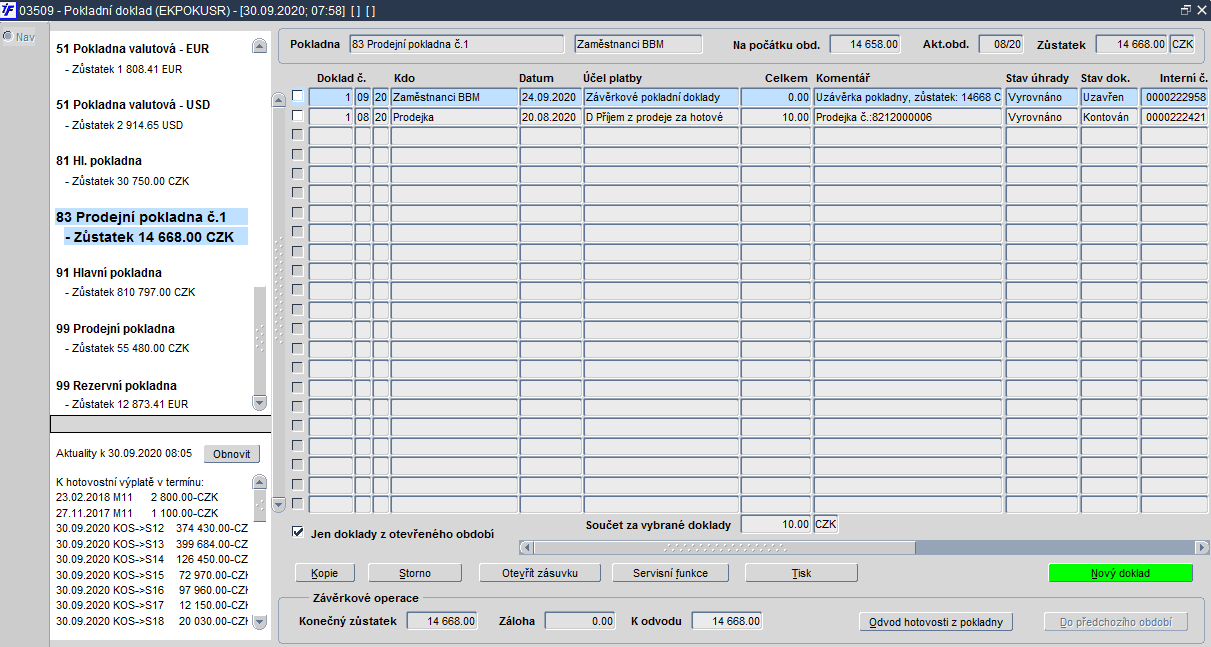Click Otevřít zásuvku button
Image resolution: width=1211 pixels, height=647 pixels.
(541, 573)
